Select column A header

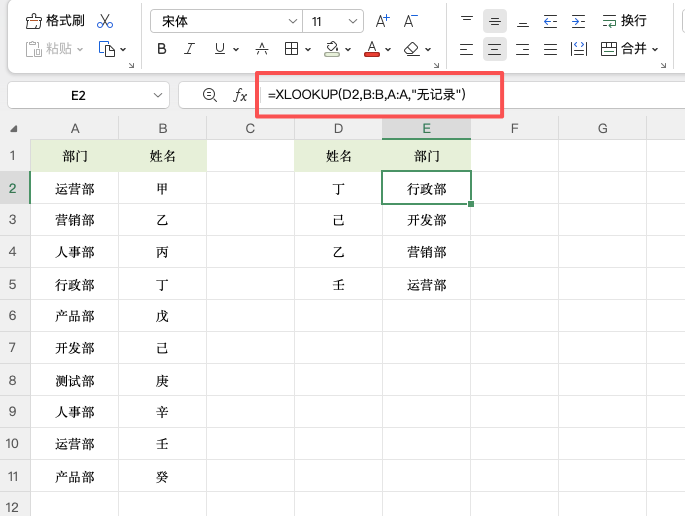pos(75,128)
